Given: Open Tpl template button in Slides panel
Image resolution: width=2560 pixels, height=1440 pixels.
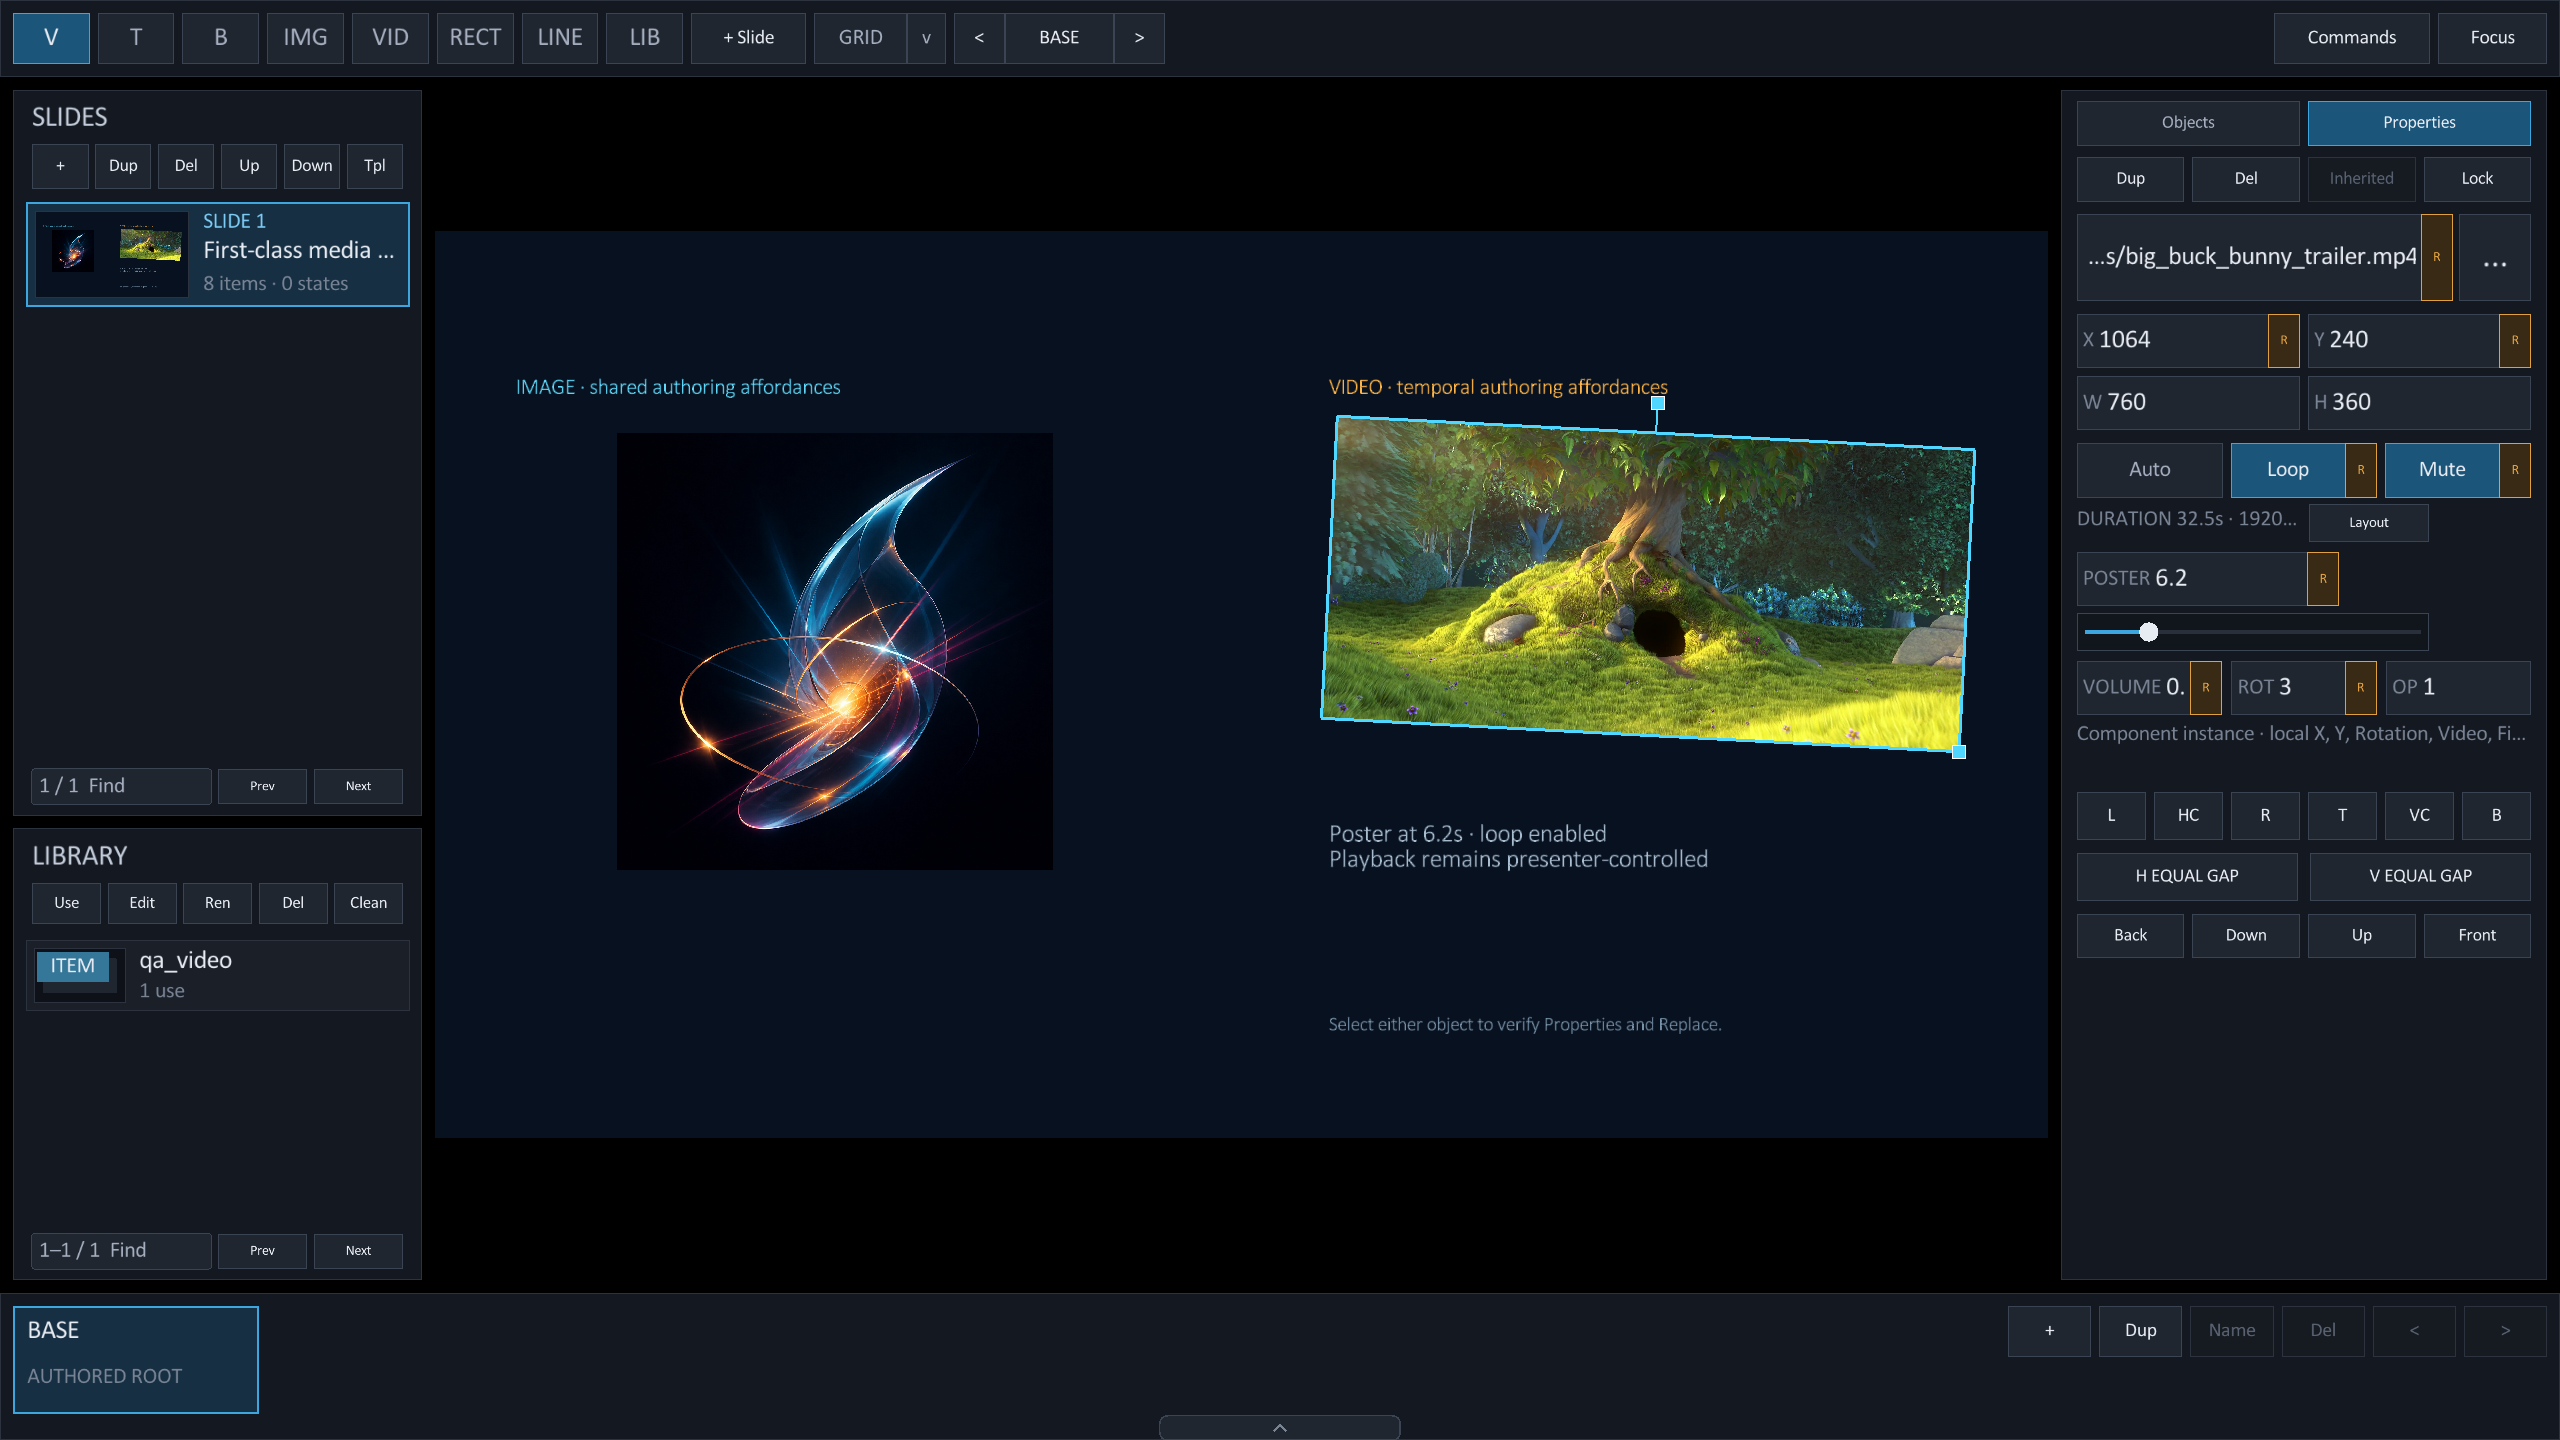Looking at the screenshot, I should point(375,166).
